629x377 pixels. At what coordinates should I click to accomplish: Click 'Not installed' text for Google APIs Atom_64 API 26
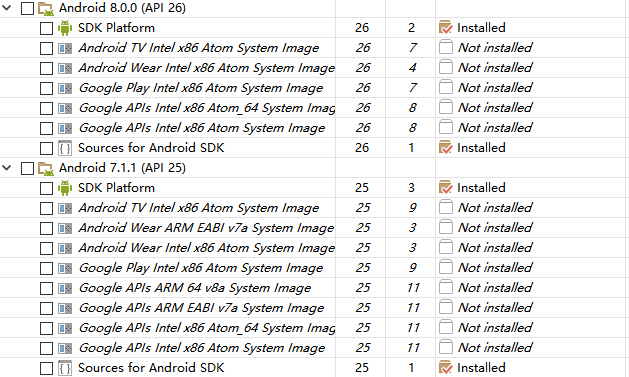(495, 108)
